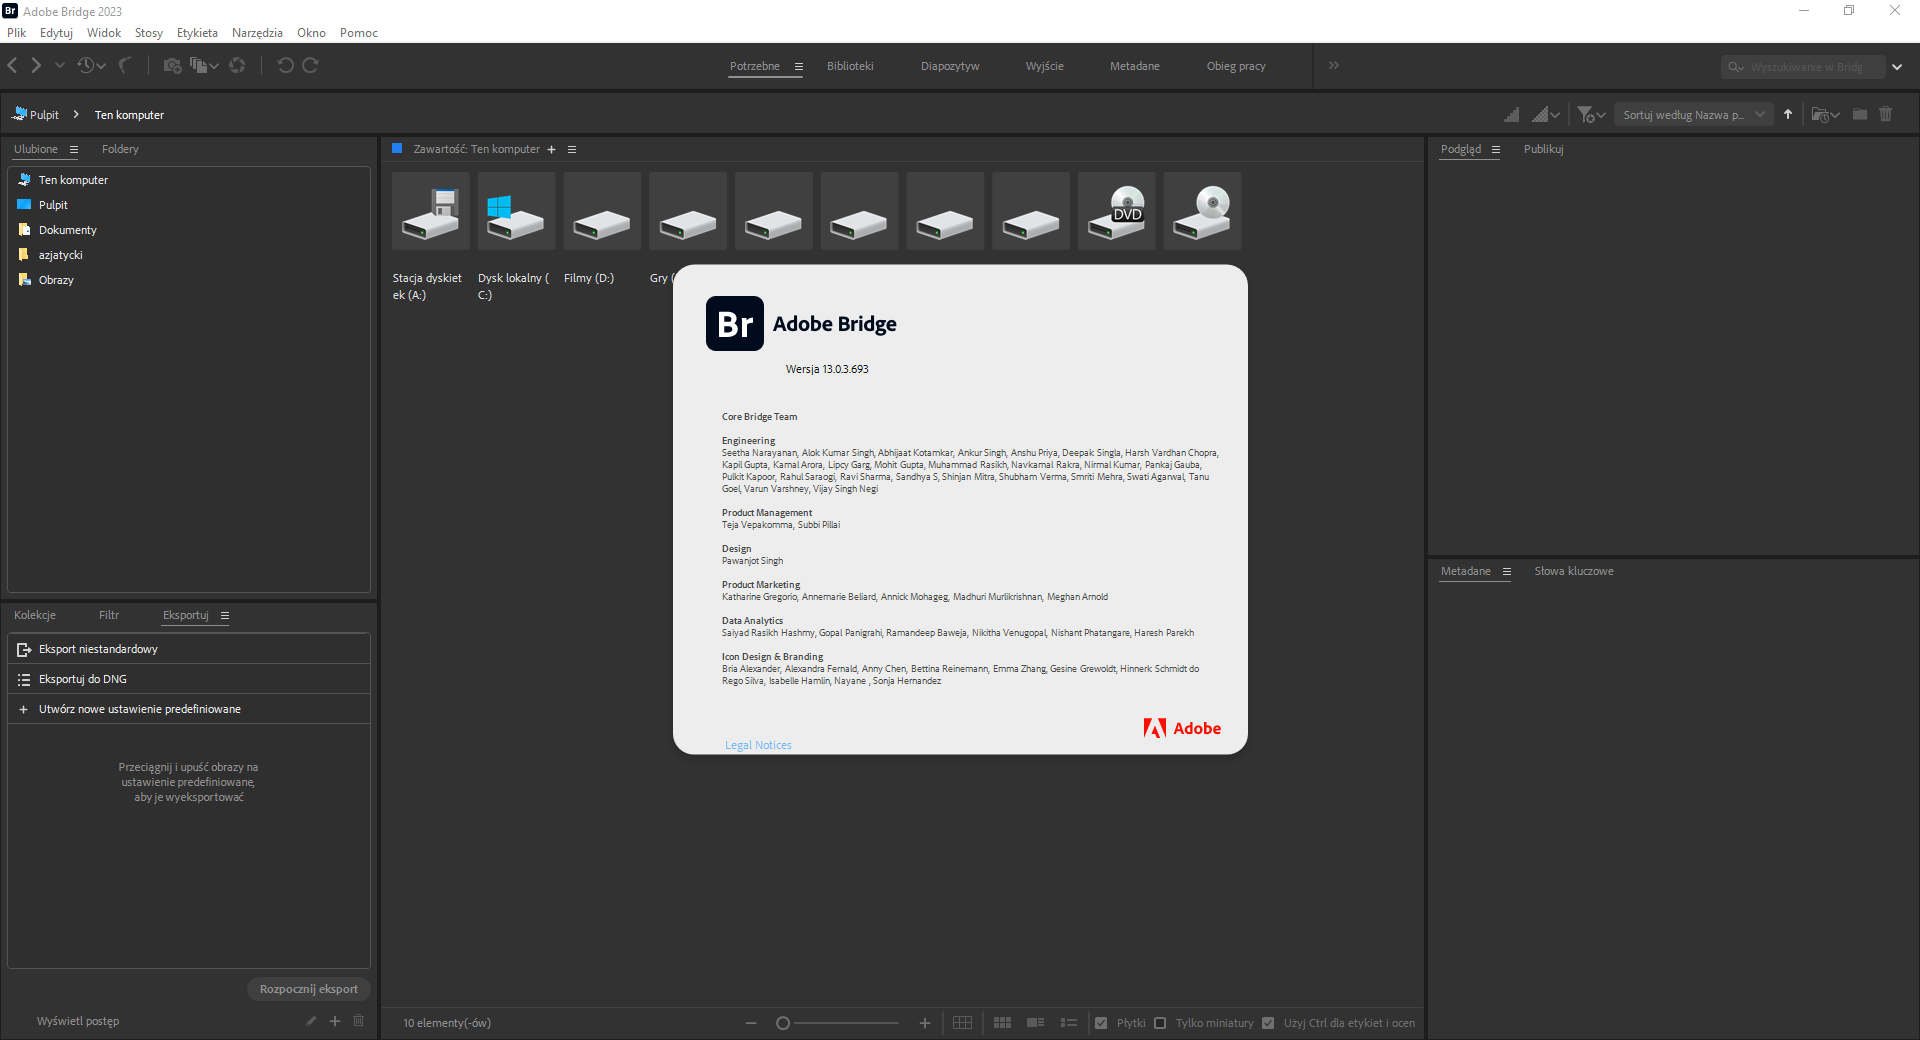Open the Potrzebne workspace options menu
This screenshot has width=1920, height=1040.
[x=799, y=66]
